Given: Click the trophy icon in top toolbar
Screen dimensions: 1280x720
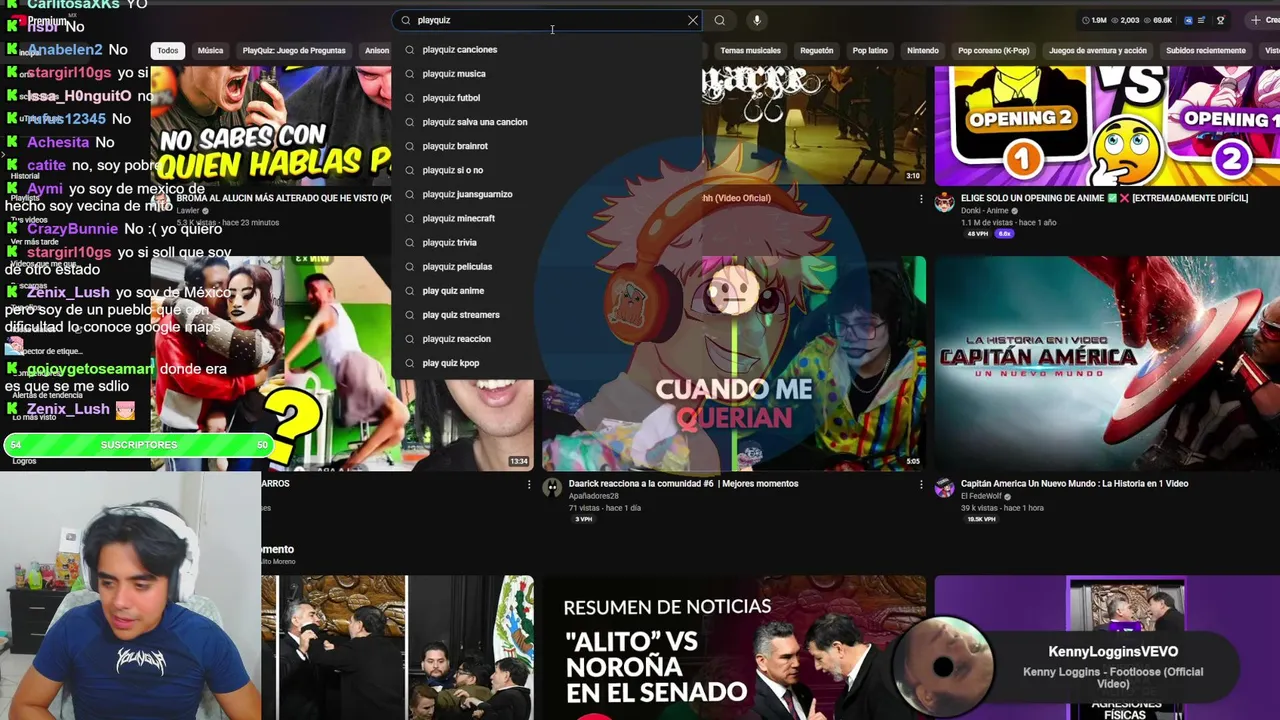Looking at the screenshot, I should click(x=1220, y=20).
